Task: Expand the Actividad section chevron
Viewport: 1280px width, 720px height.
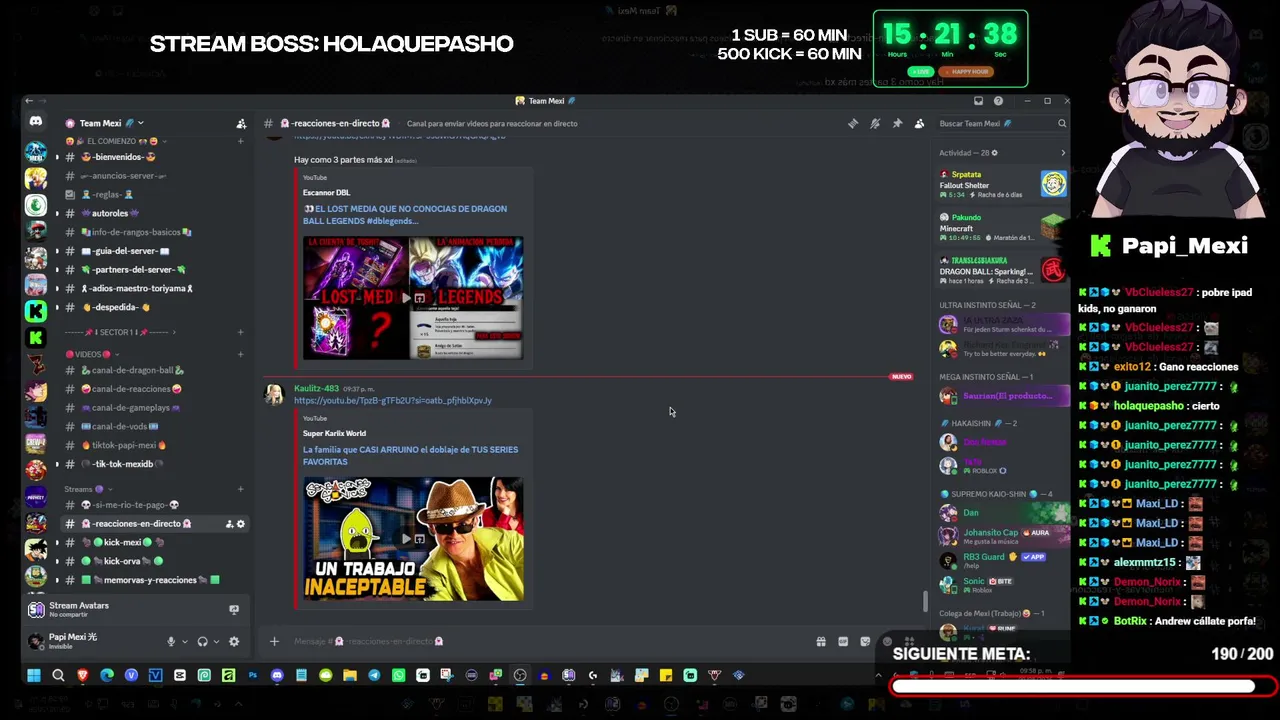Action: click(x=1062, y=153)
